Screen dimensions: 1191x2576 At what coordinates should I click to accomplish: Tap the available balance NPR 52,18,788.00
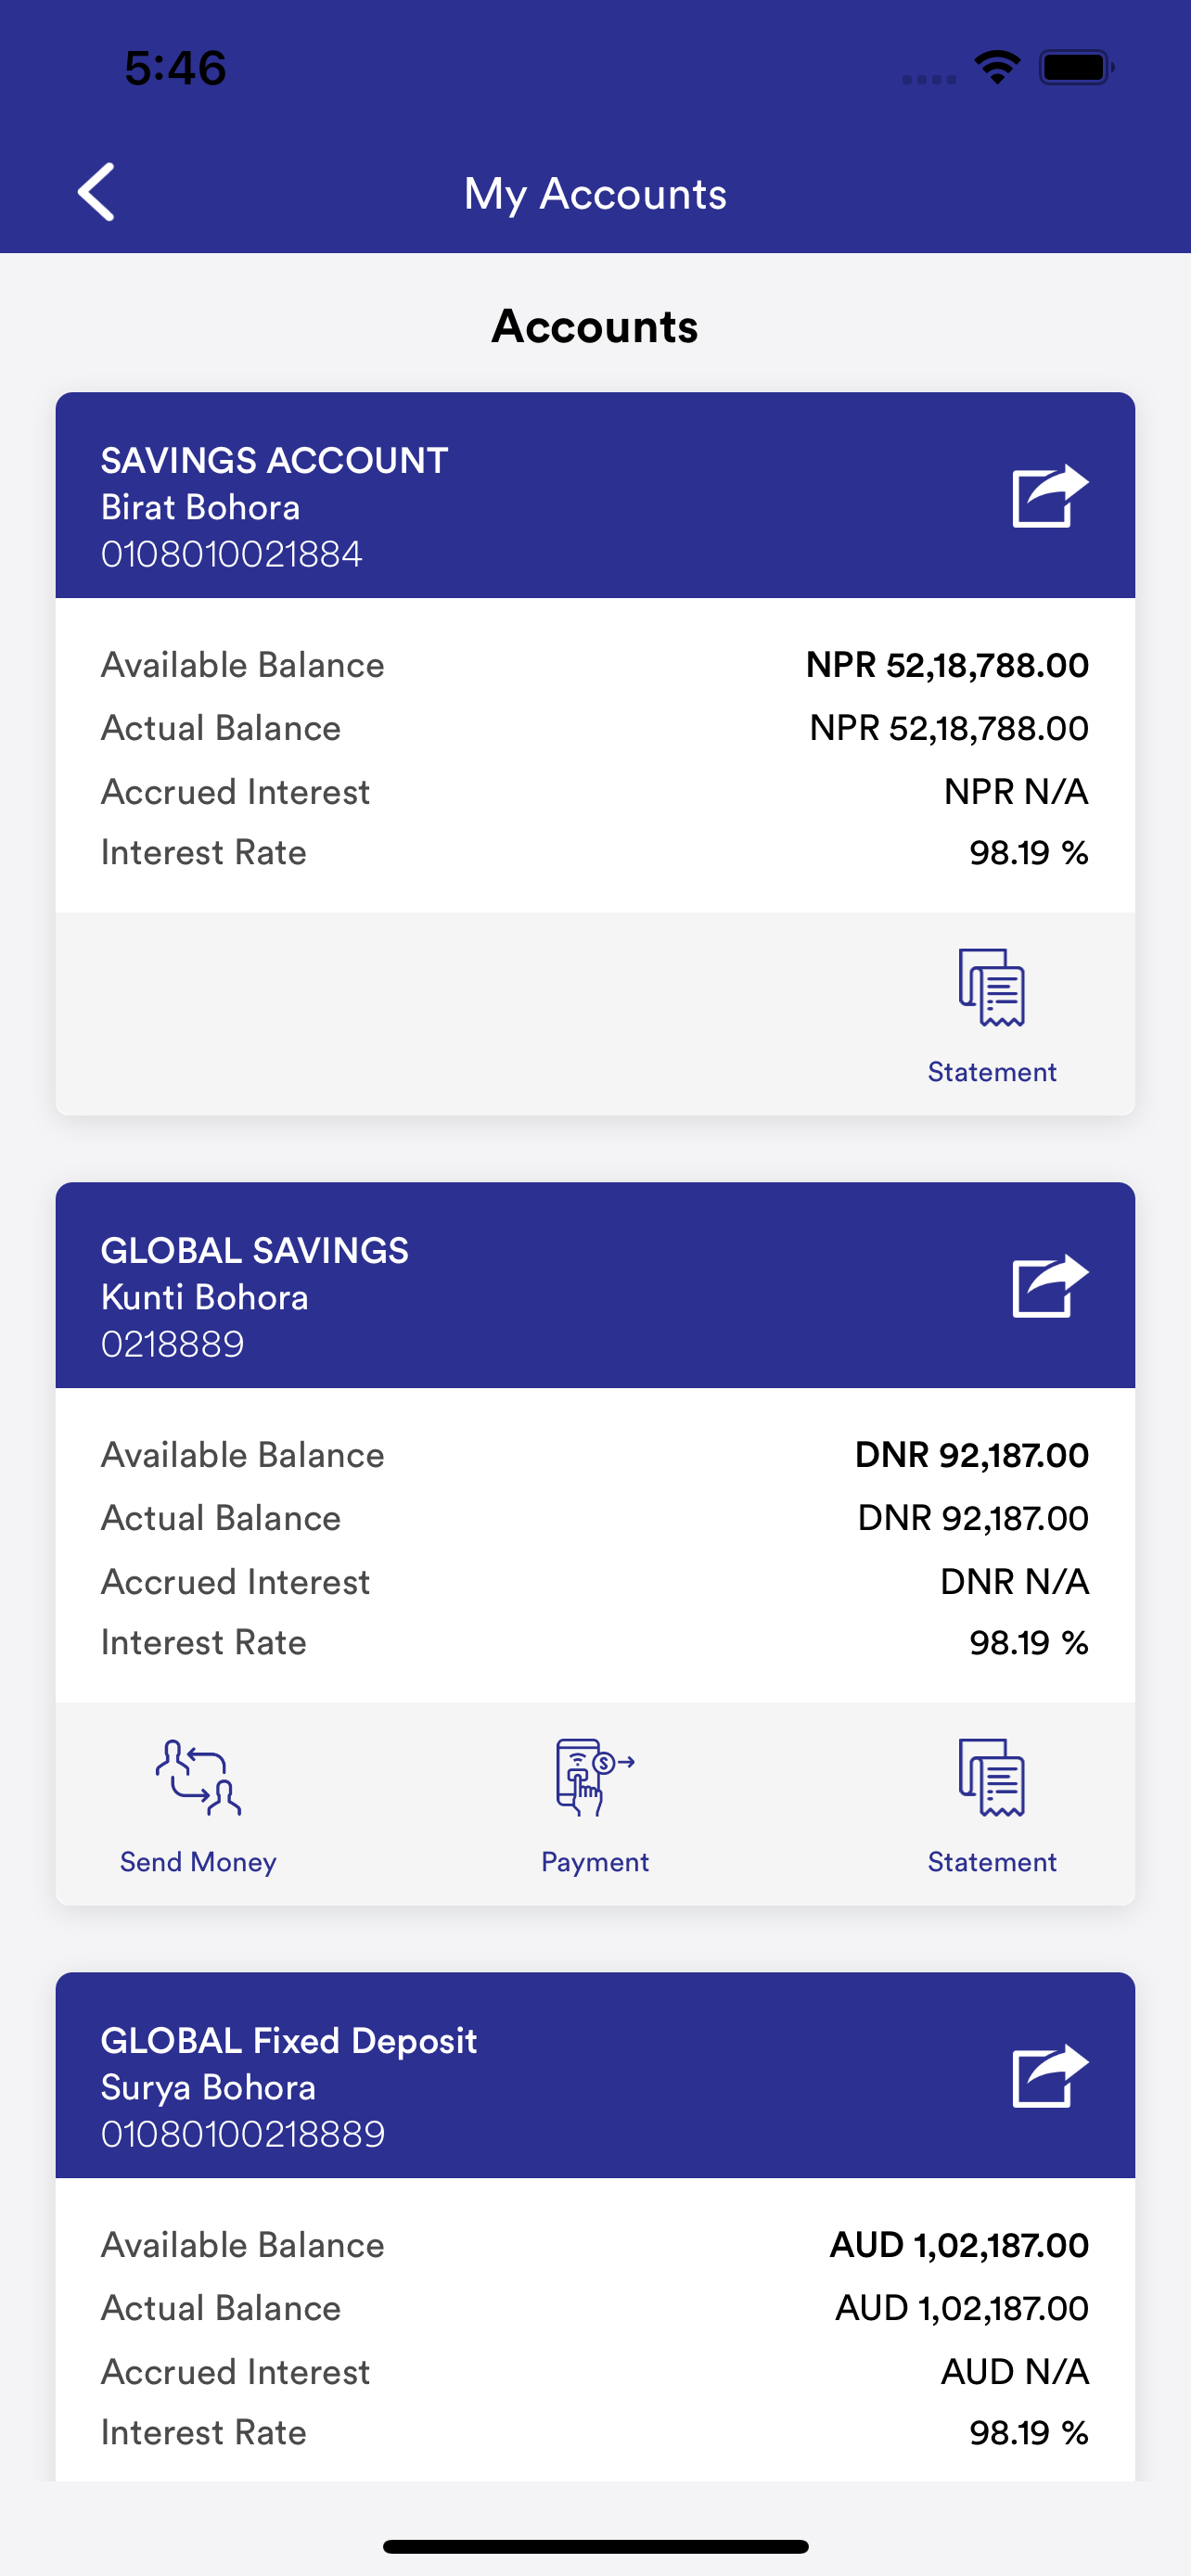coord(947,665)
